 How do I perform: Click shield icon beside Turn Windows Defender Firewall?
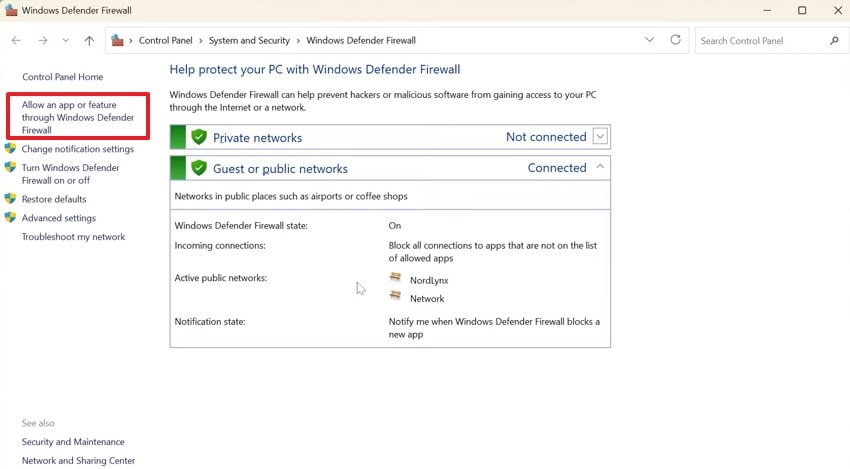coord(10,167)
